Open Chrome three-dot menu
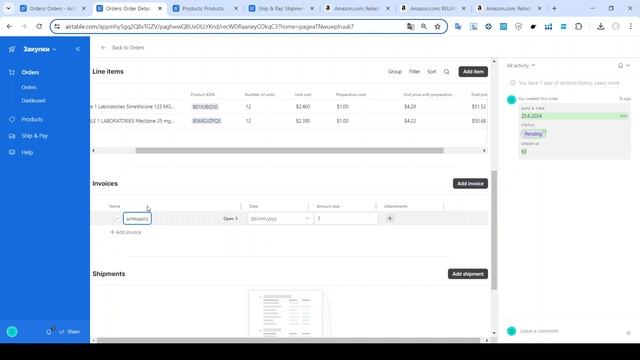 pyautogui.click(x=631, y=27)
